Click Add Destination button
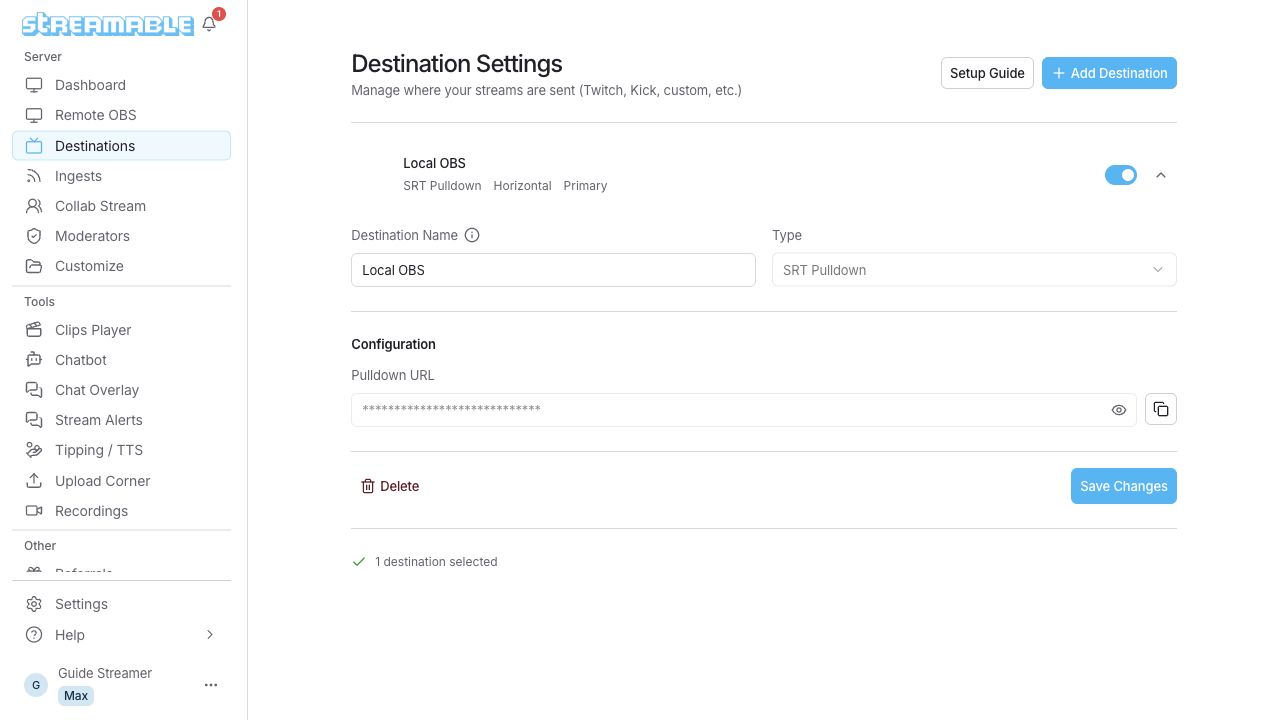1280x720 pixels. click(1109, 73)
